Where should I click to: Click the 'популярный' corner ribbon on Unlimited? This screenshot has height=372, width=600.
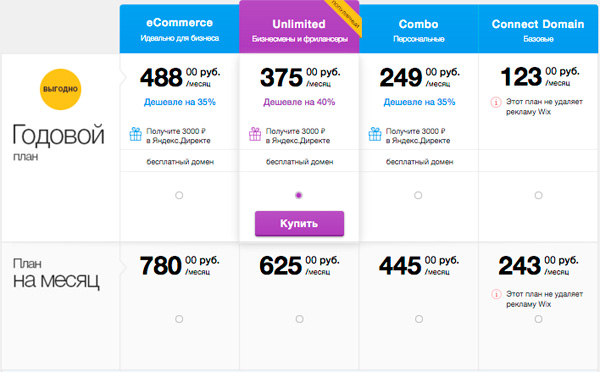coord(346,16)
